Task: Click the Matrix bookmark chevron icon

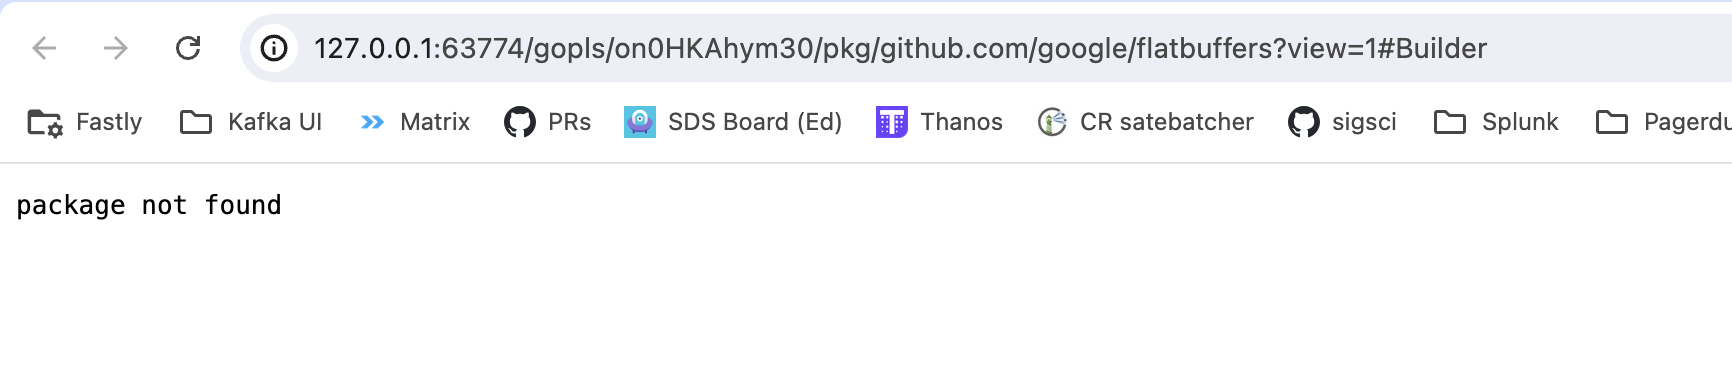Action: point(372,122)
